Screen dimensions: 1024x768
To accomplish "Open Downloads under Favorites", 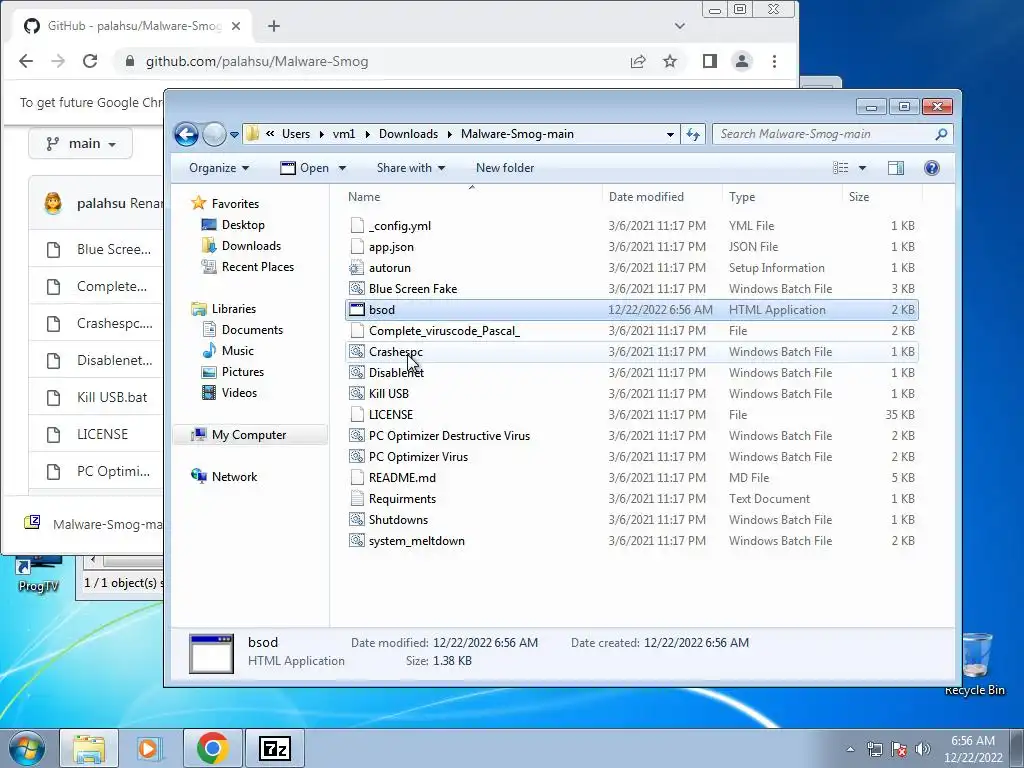I will (251, 246).
